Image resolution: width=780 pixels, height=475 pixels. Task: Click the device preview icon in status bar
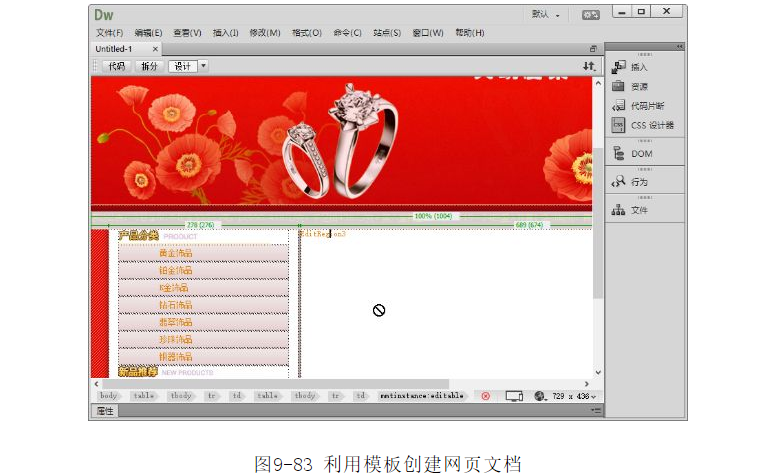click(514, 396)
